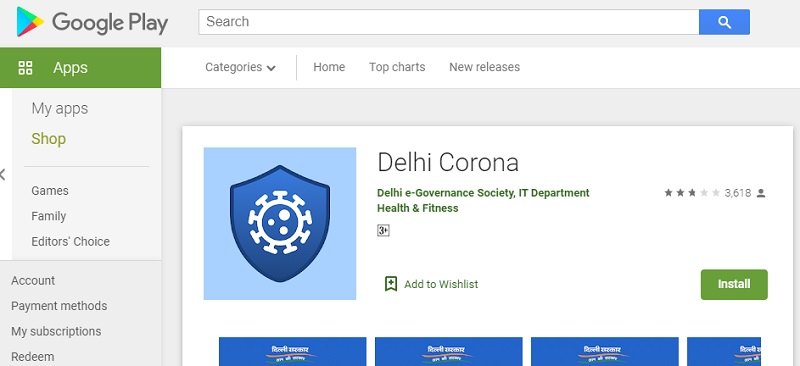Click the star rating display
Viewport: 800px width, 366px height.
point(692,193)
